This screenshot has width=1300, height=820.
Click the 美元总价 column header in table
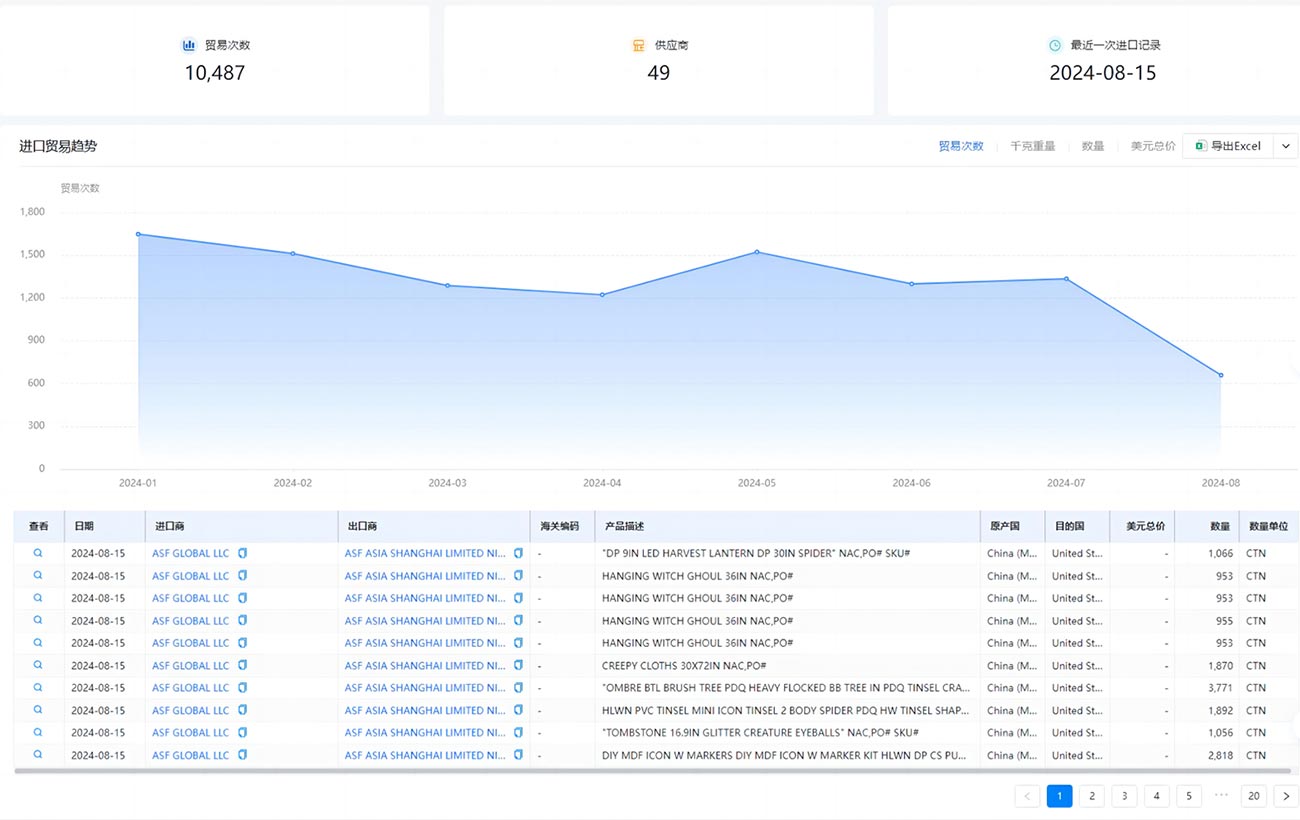click(1142, 526)
